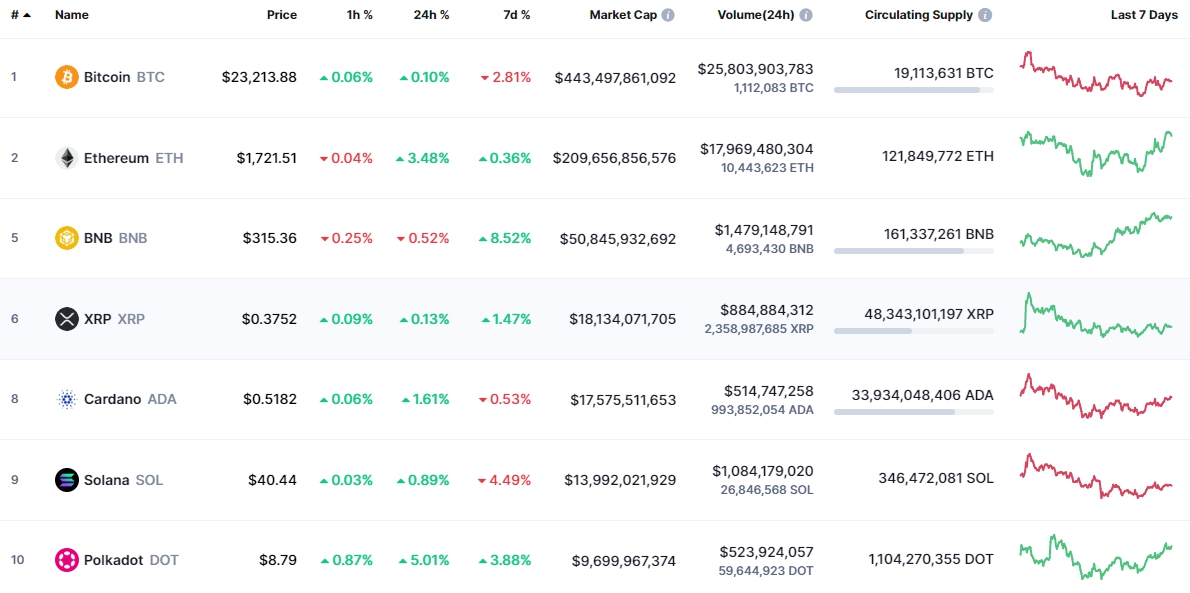The image size is (1190, 593).
Task: Sort table by Name column
Action: pyautogui.click(x=72, y=15)
